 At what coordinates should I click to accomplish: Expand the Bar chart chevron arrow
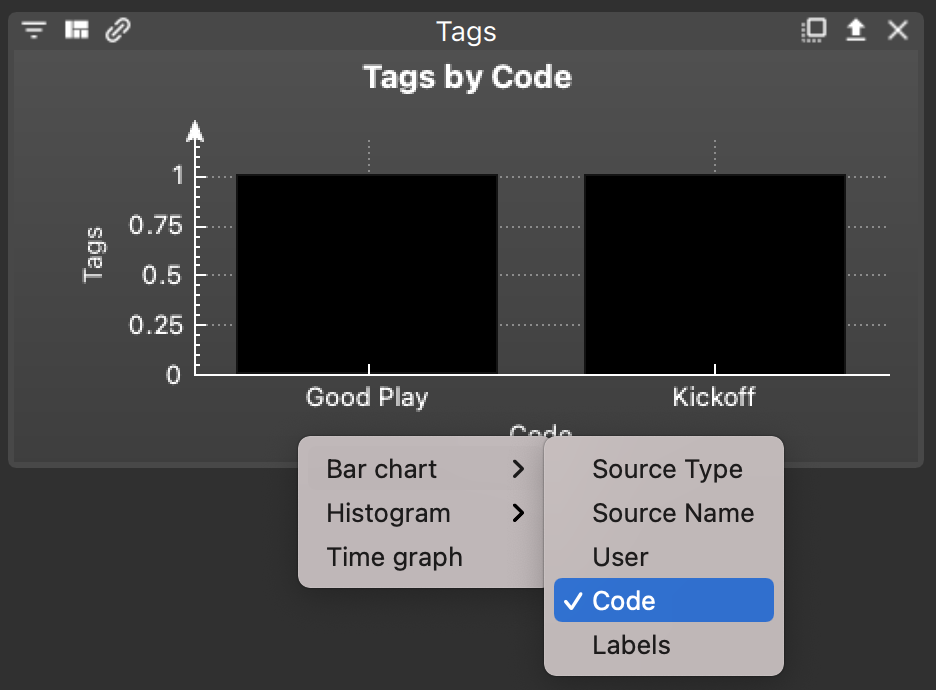518,469
